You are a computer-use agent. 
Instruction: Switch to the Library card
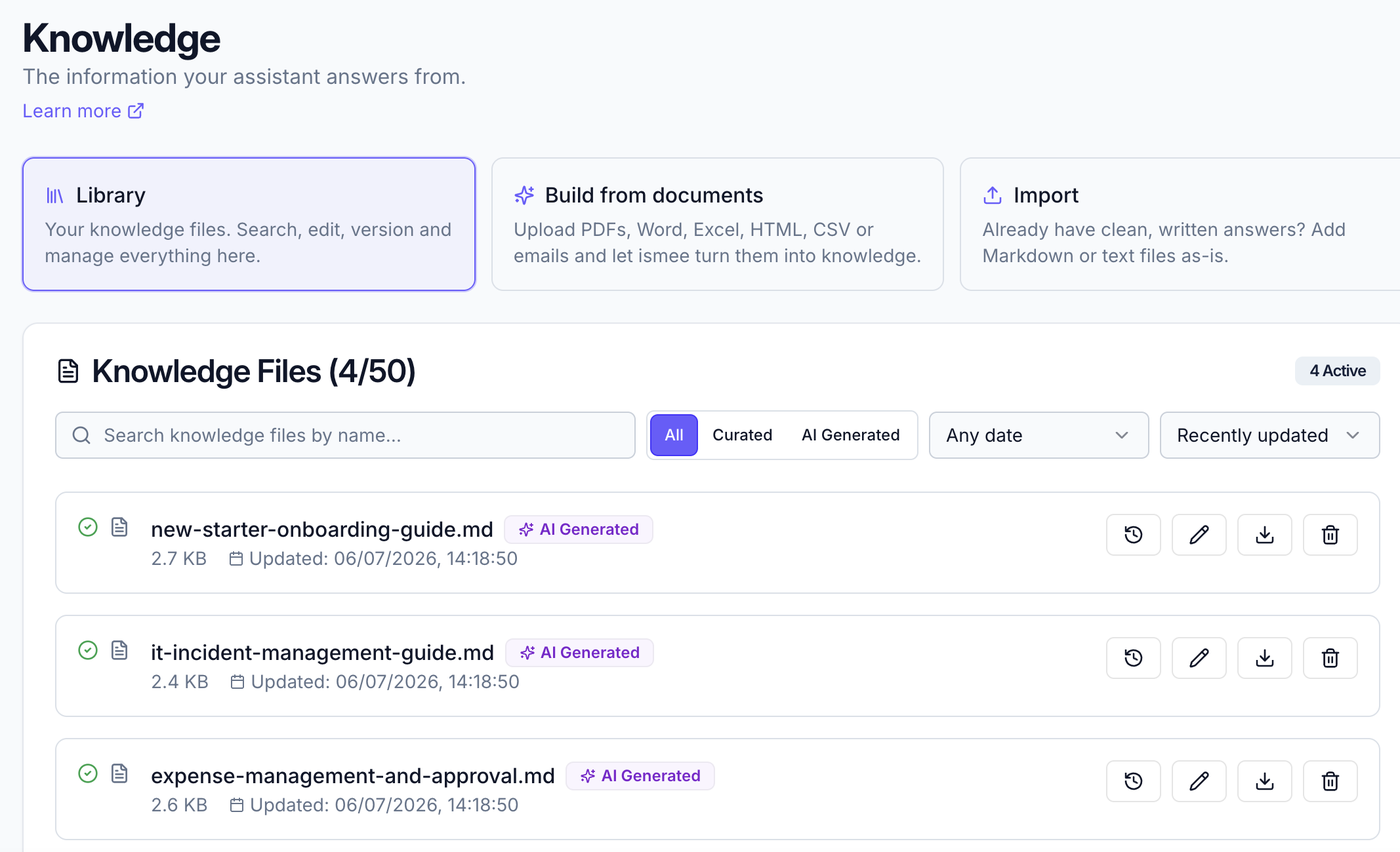point(249,224)
